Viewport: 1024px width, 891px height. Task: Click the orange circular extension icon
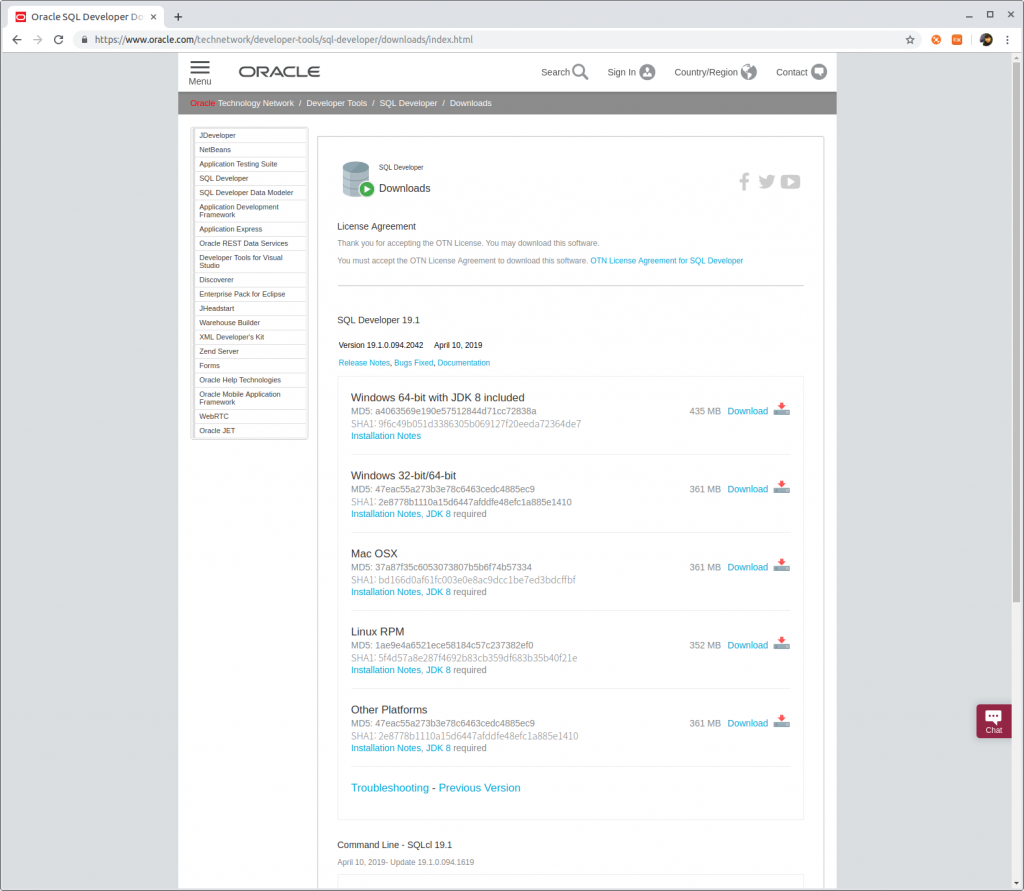(936, 40)
